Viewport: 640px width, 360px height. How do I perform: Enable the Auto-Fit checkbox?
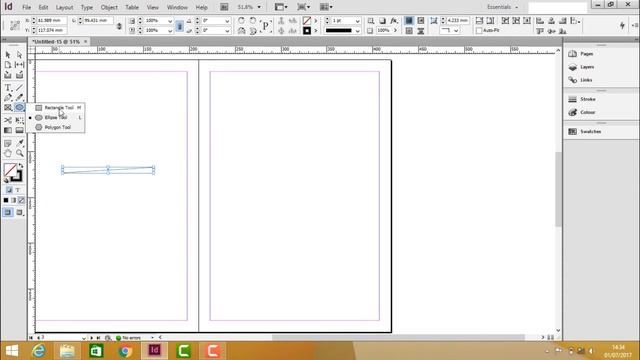(x=479, y=31)
